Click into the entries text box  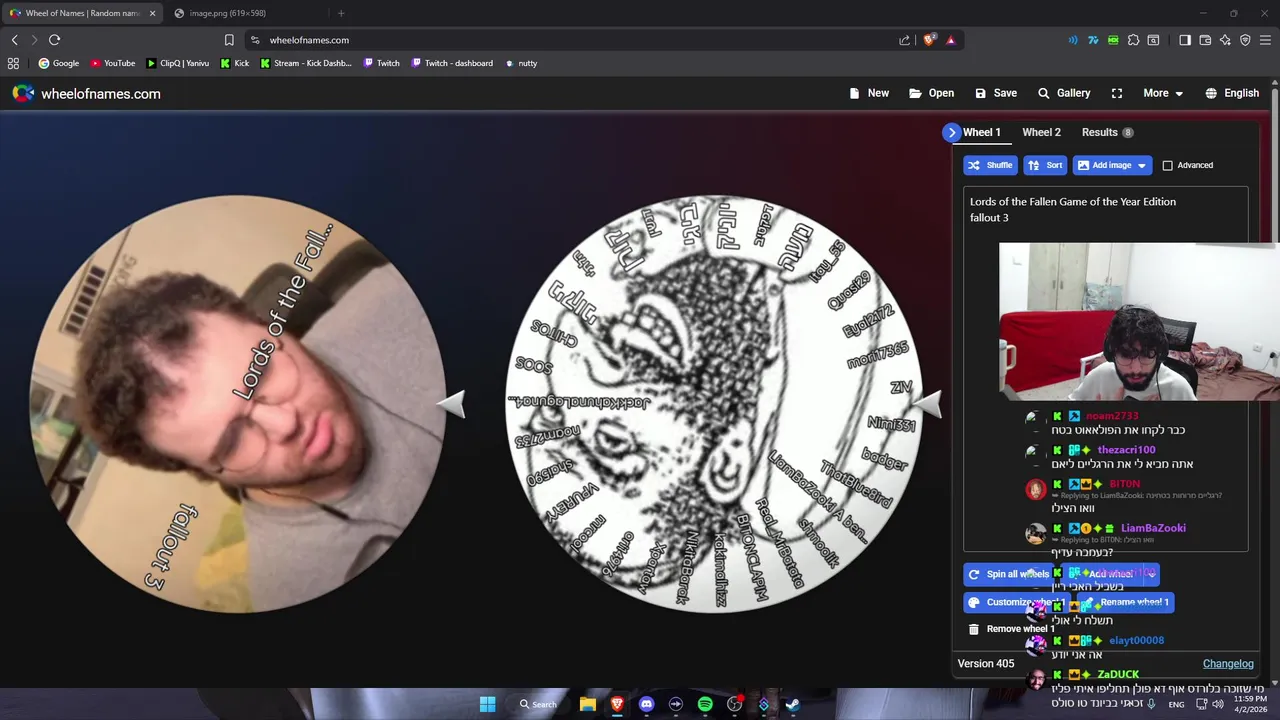coord(1106,368)
